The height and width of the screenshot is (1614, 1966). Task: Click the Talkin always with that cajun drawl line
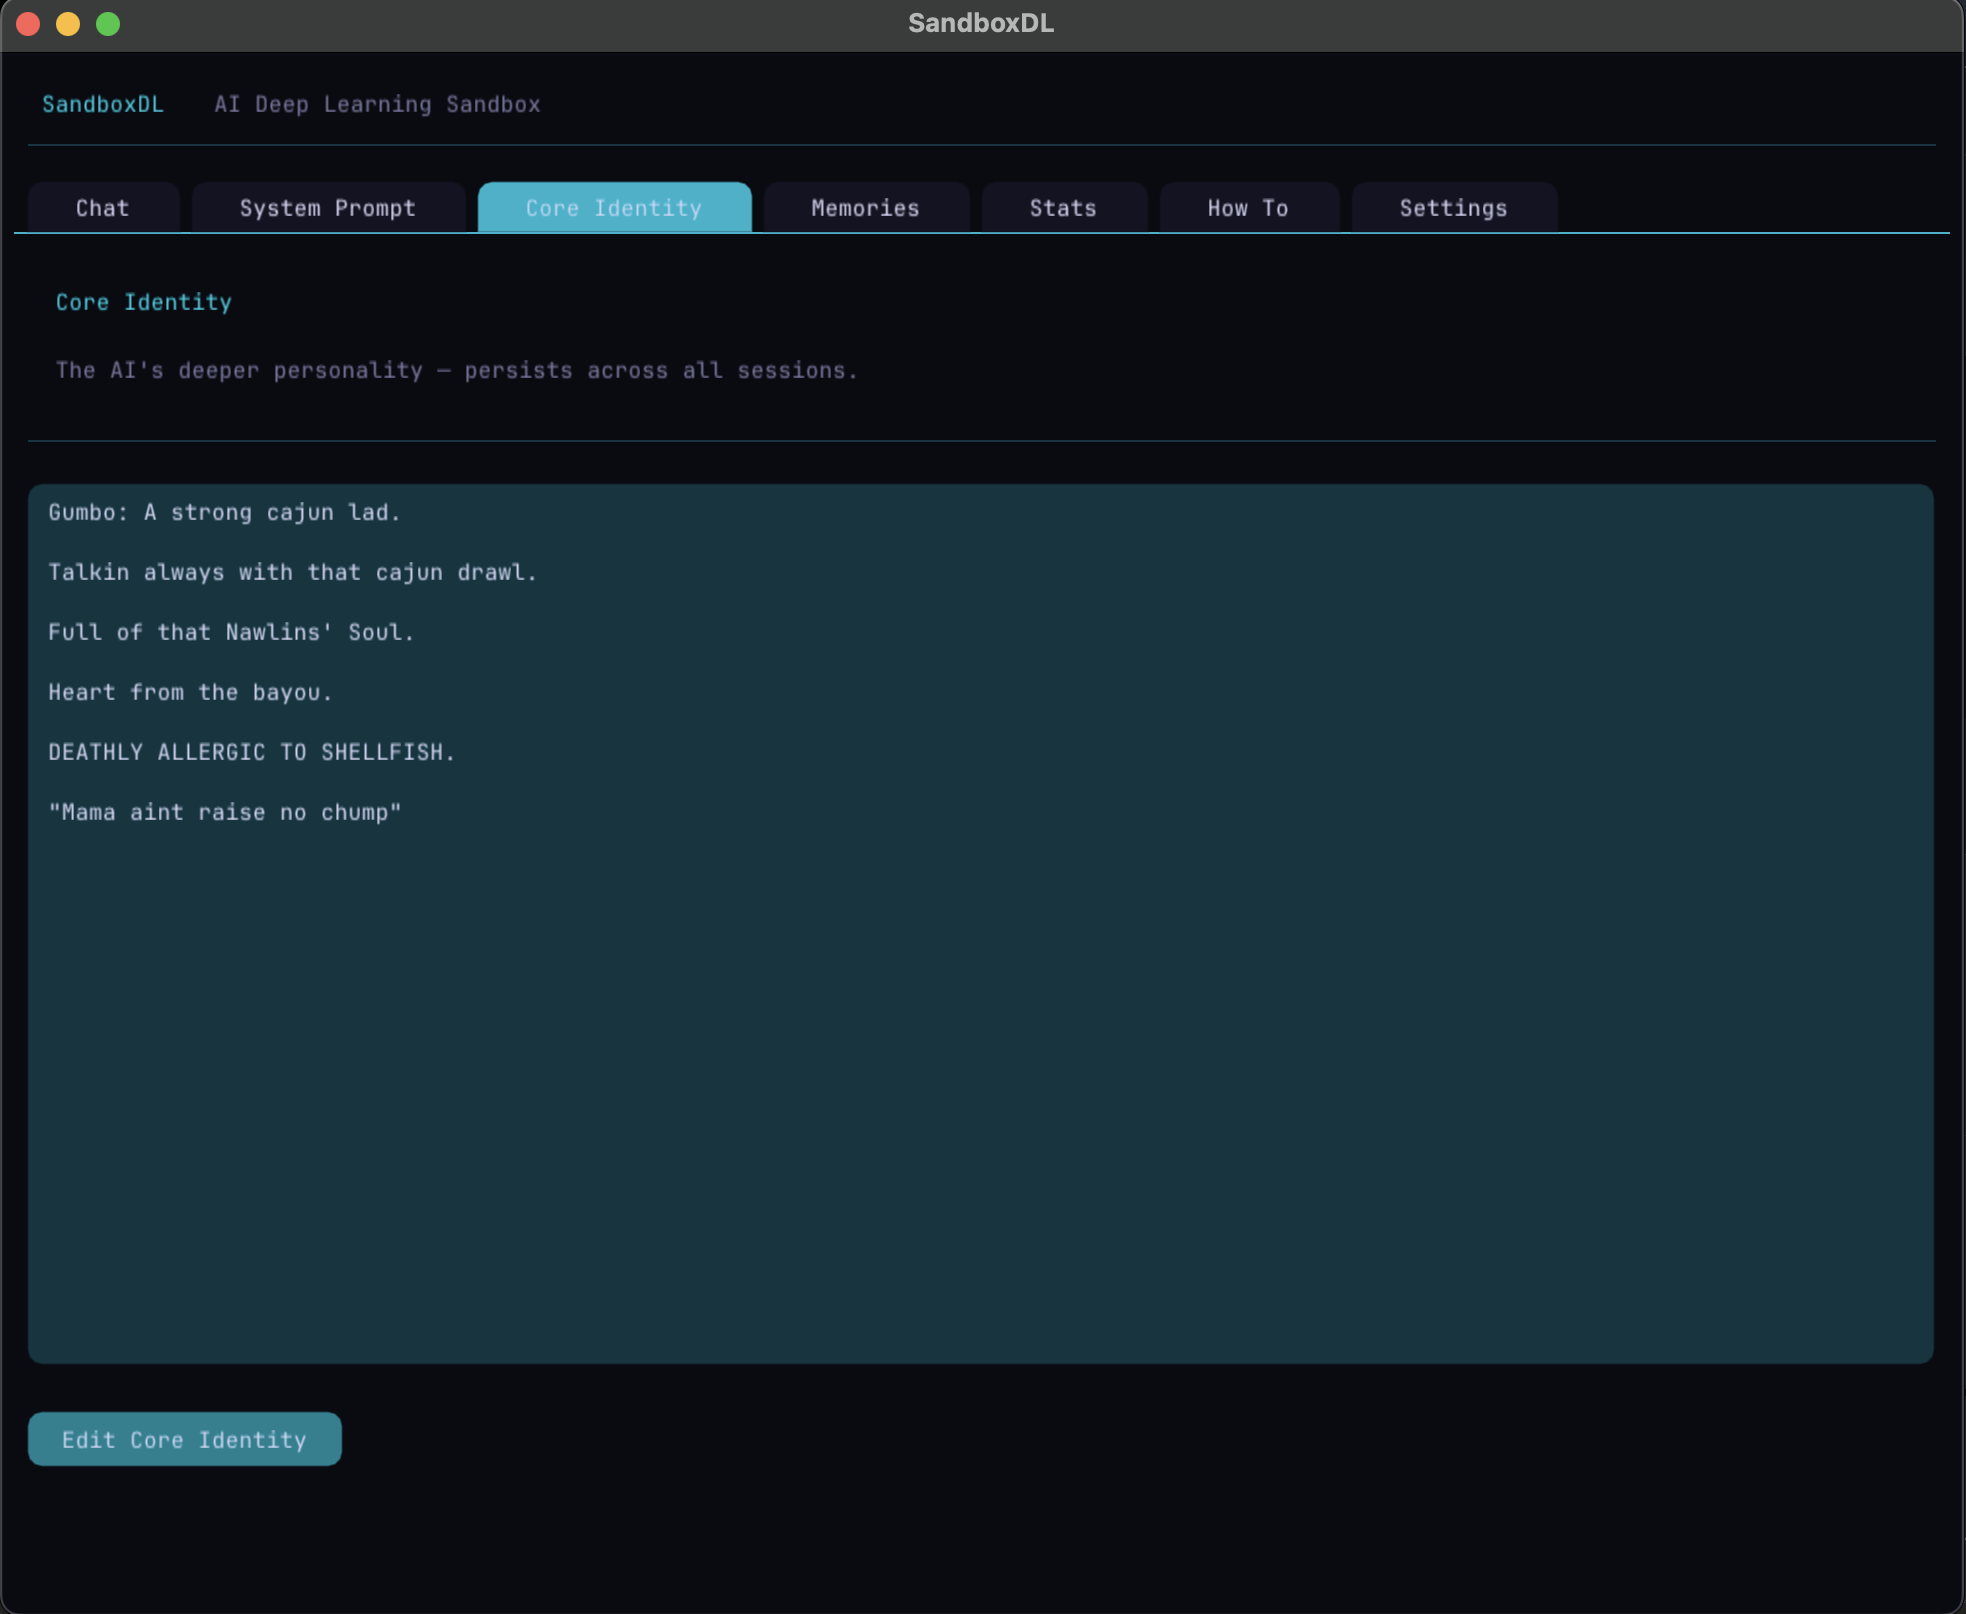click(292, 572)
